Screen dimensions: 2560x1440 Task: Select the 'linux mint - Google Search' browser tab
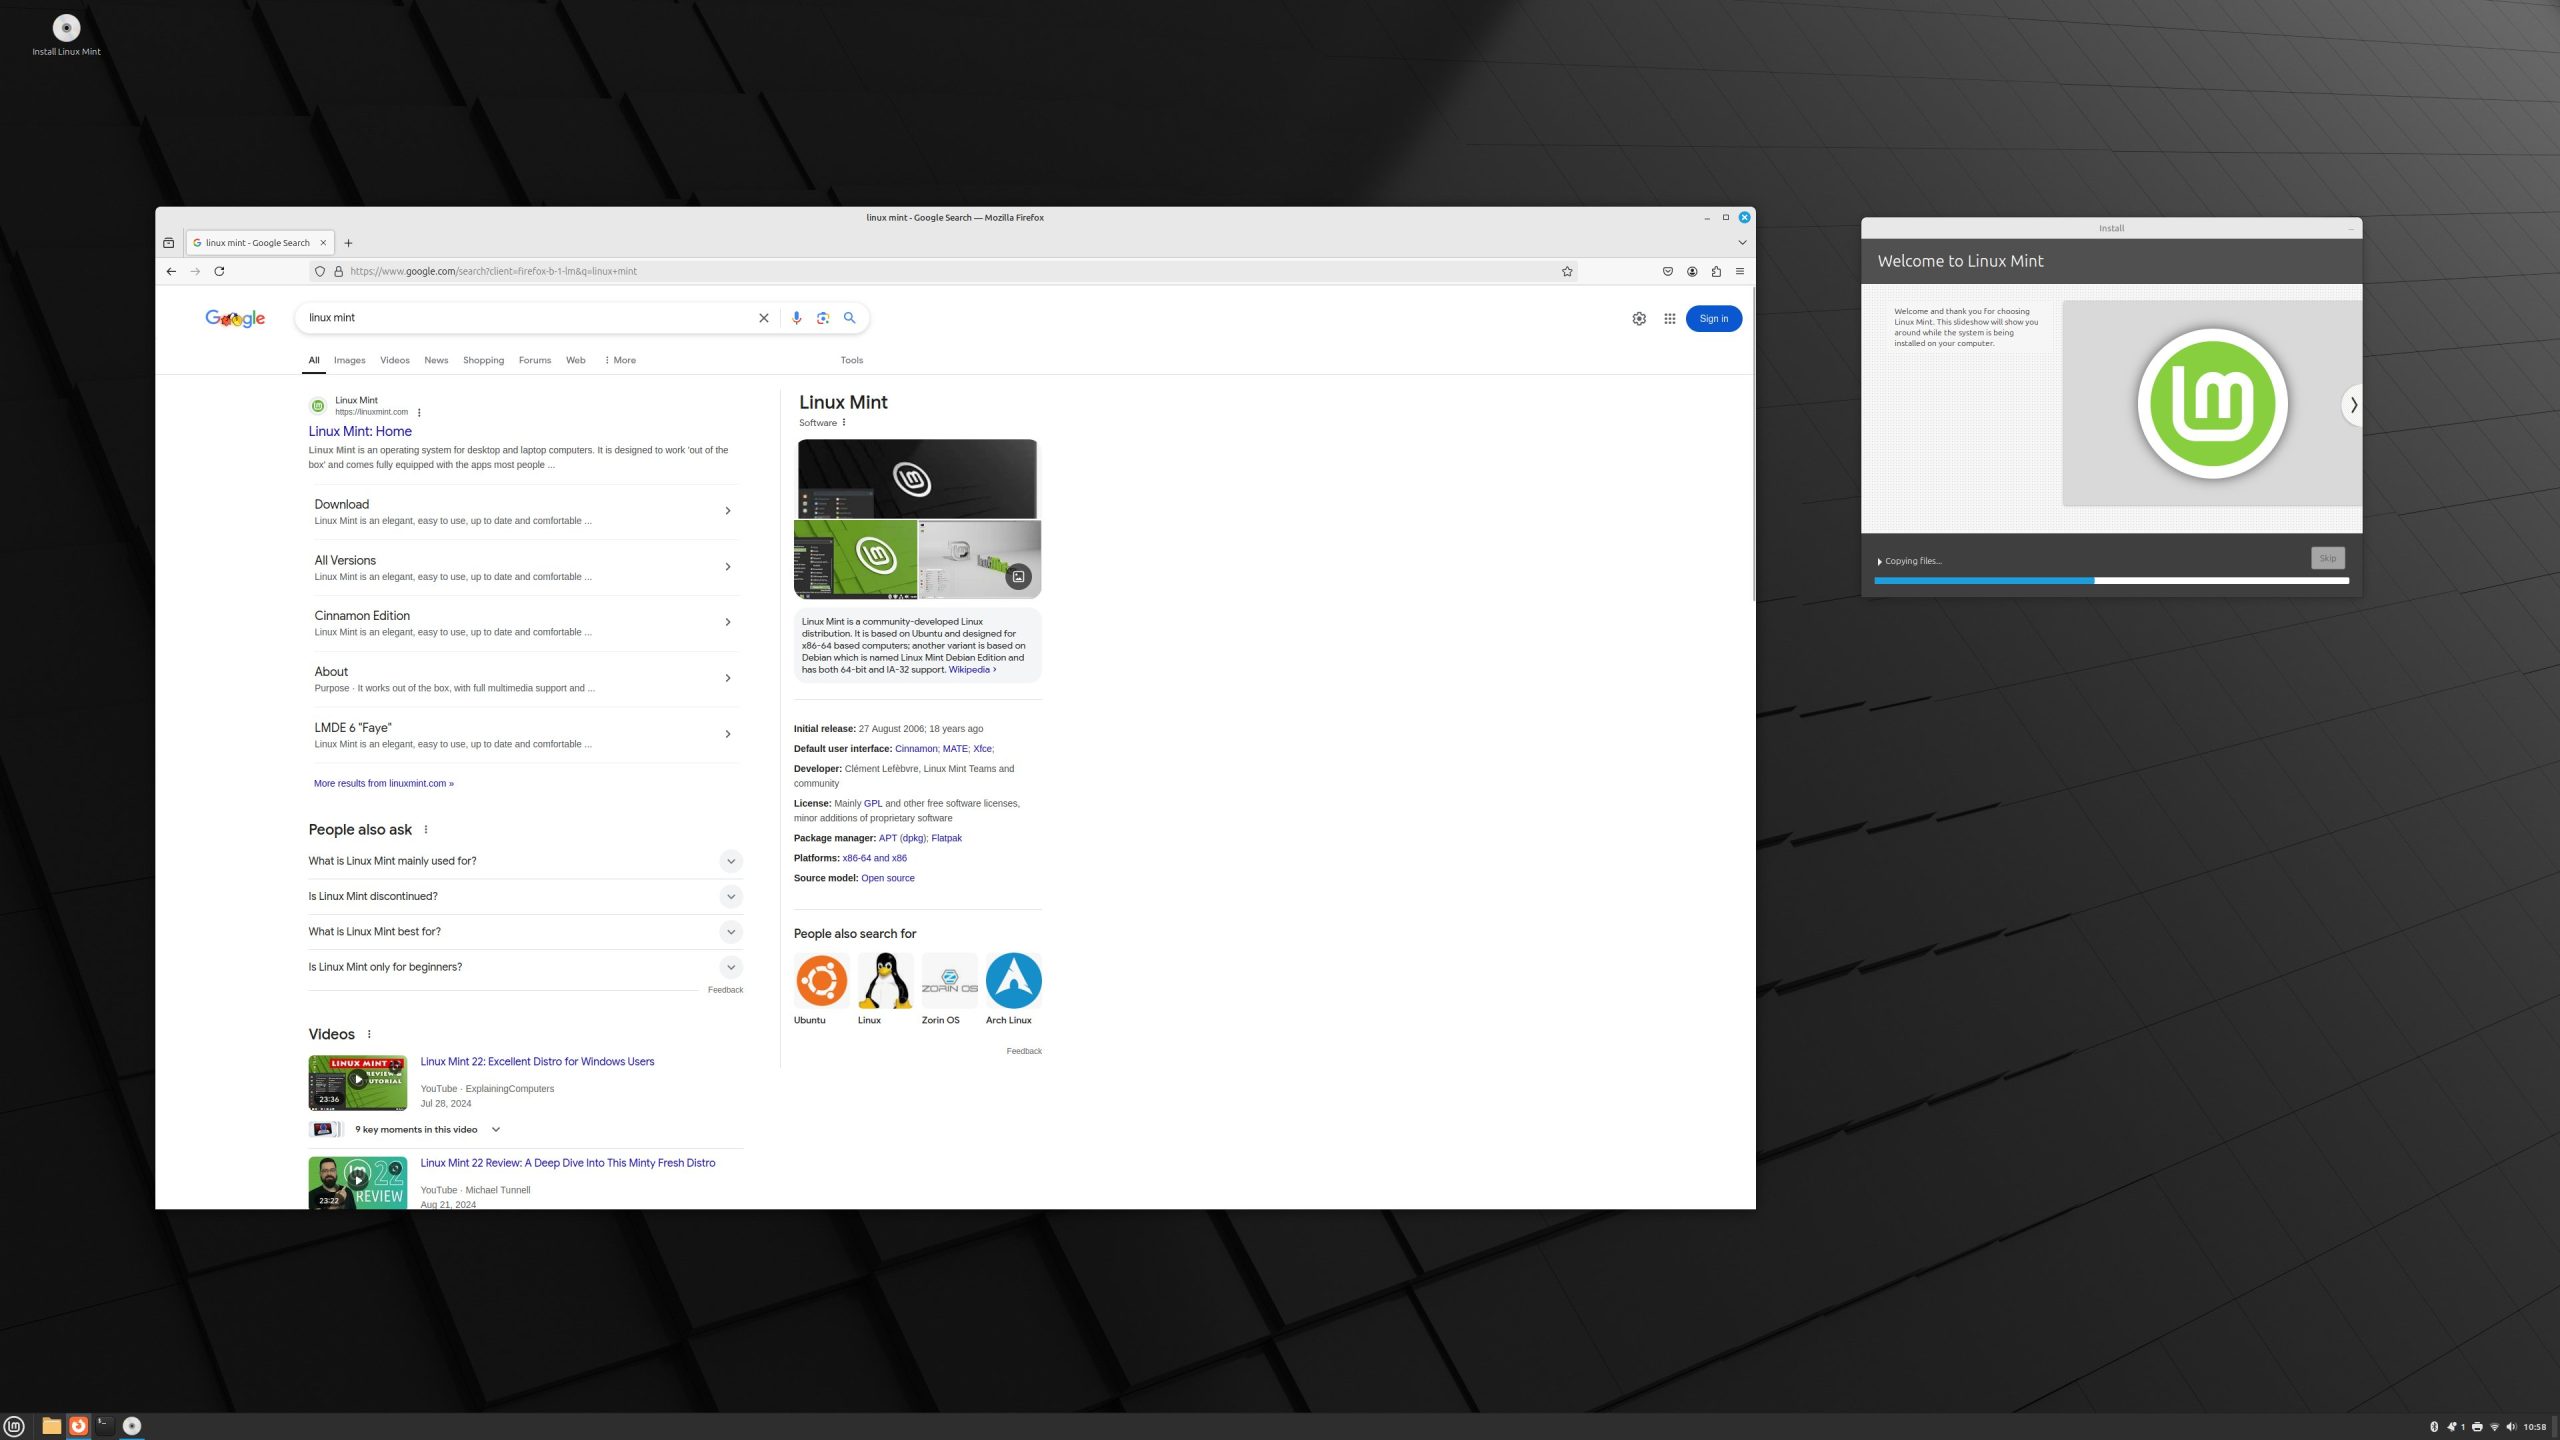(x=258, y=243)
